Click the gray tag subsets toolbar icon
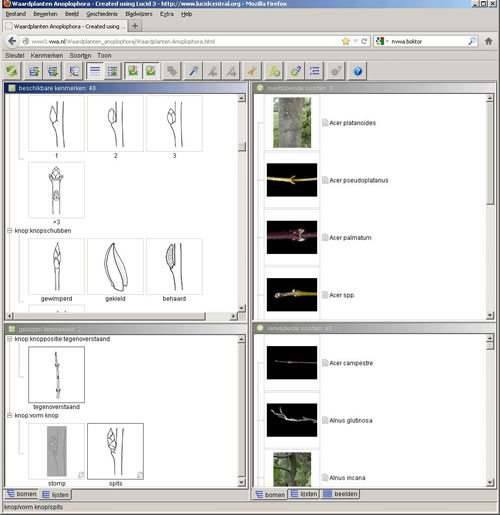Viewport: 500px width, 515px height. point(172,71)
